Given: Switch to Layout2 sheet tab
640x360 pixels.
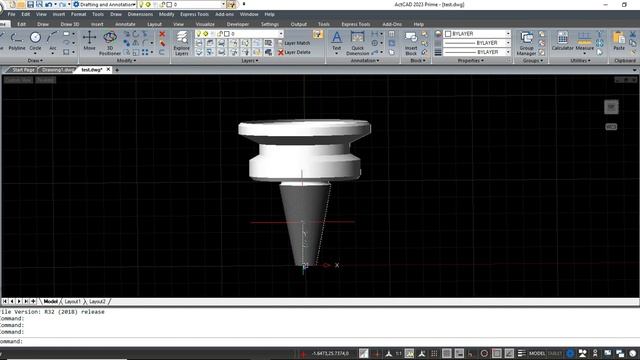Looking at the screenshot, I should click(97, 302).
